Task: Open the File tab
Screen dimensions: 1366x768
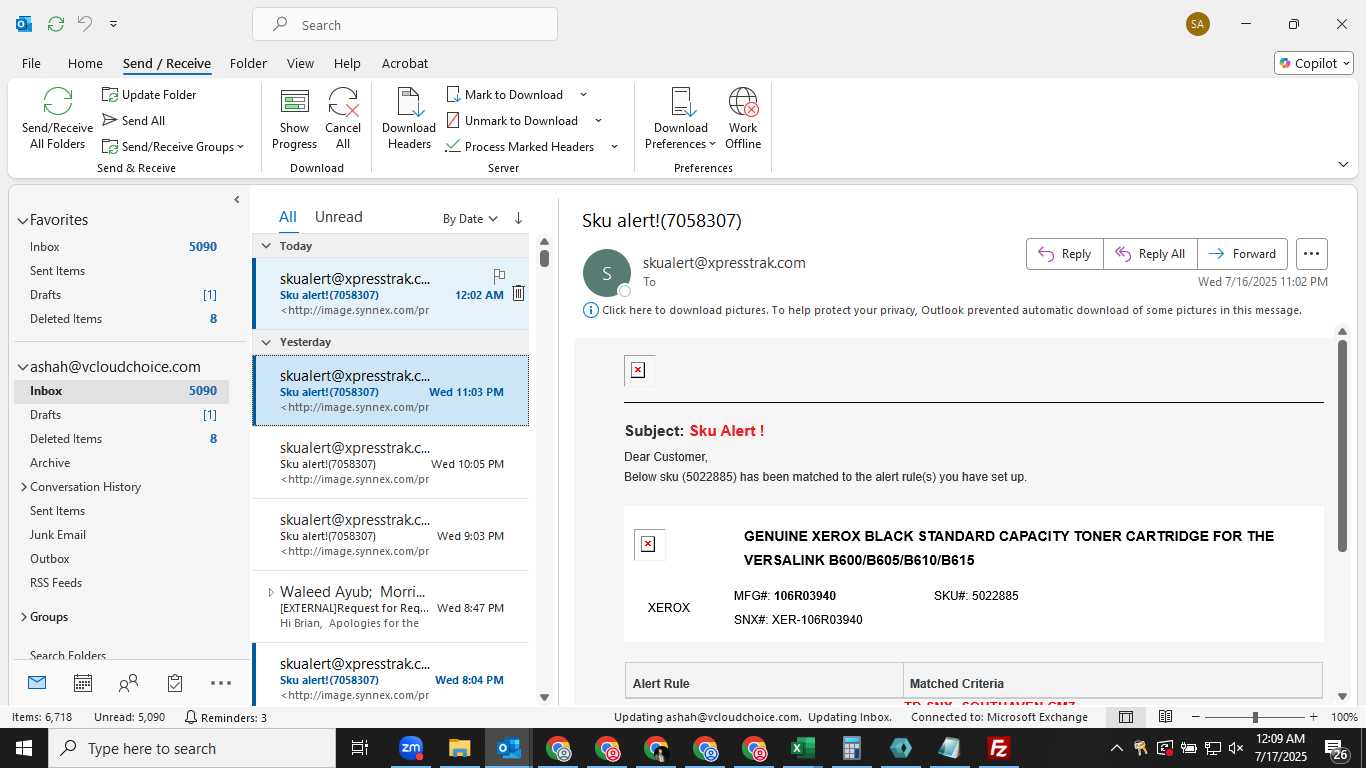Action: (x=31, y=63)
